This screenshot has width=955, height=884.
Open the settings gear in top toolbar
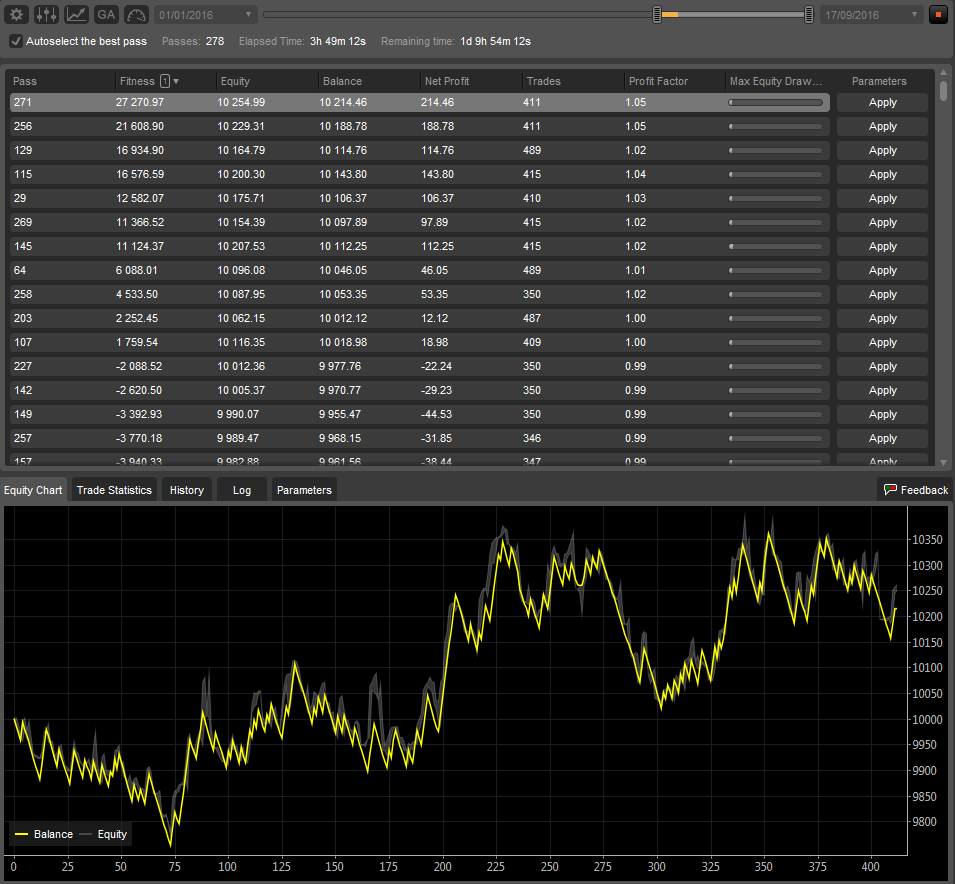[x=17, y=14]
